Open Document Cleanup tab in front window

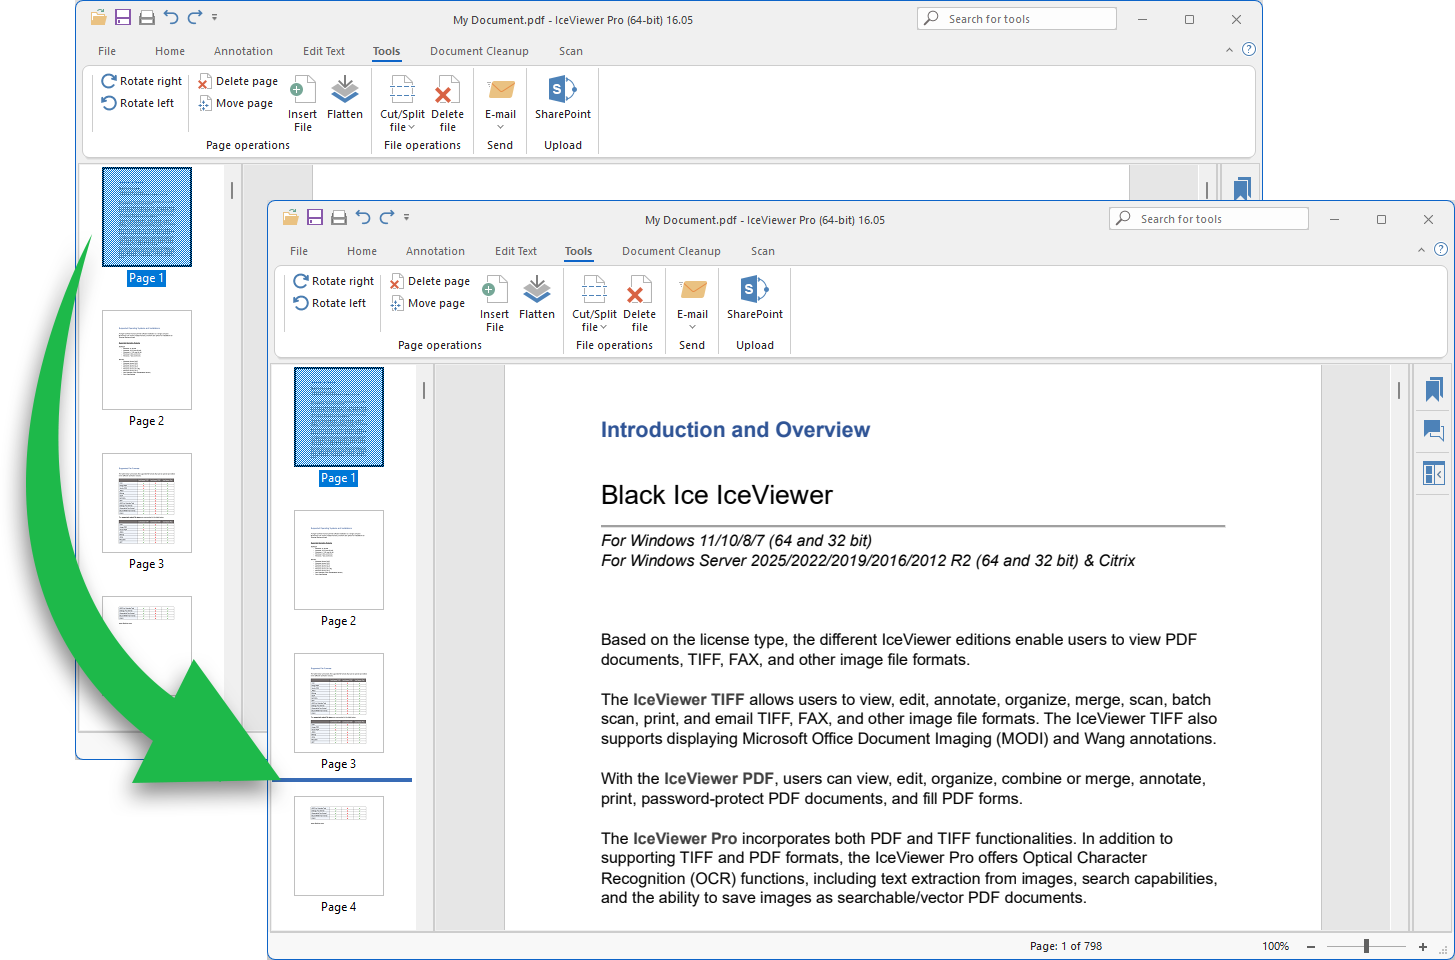click(x=671, y=251)
